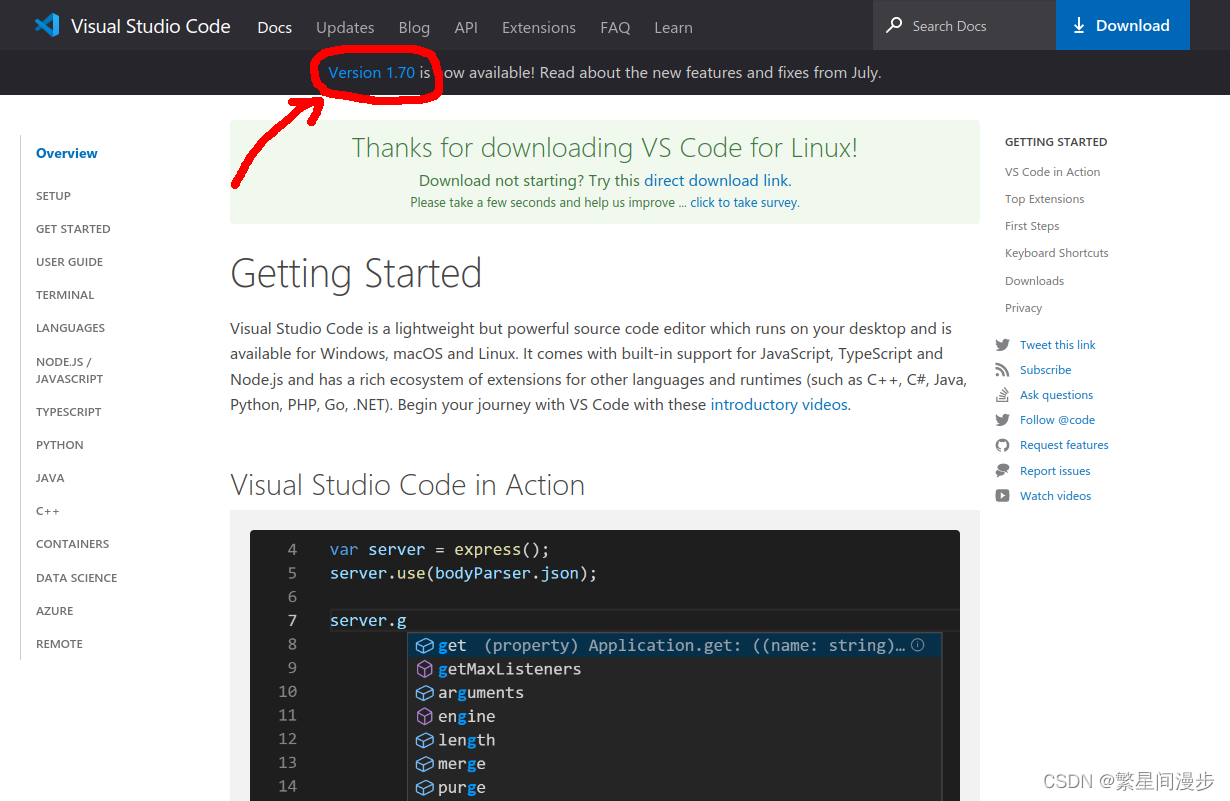Click the cube icon beside arguments
Viewport: 1230px width, 801px height.
(x=424, y=693)
